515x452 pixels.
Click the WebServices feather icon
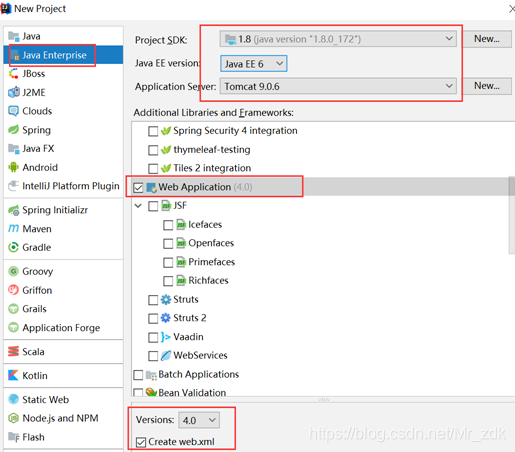coord(166,356)
